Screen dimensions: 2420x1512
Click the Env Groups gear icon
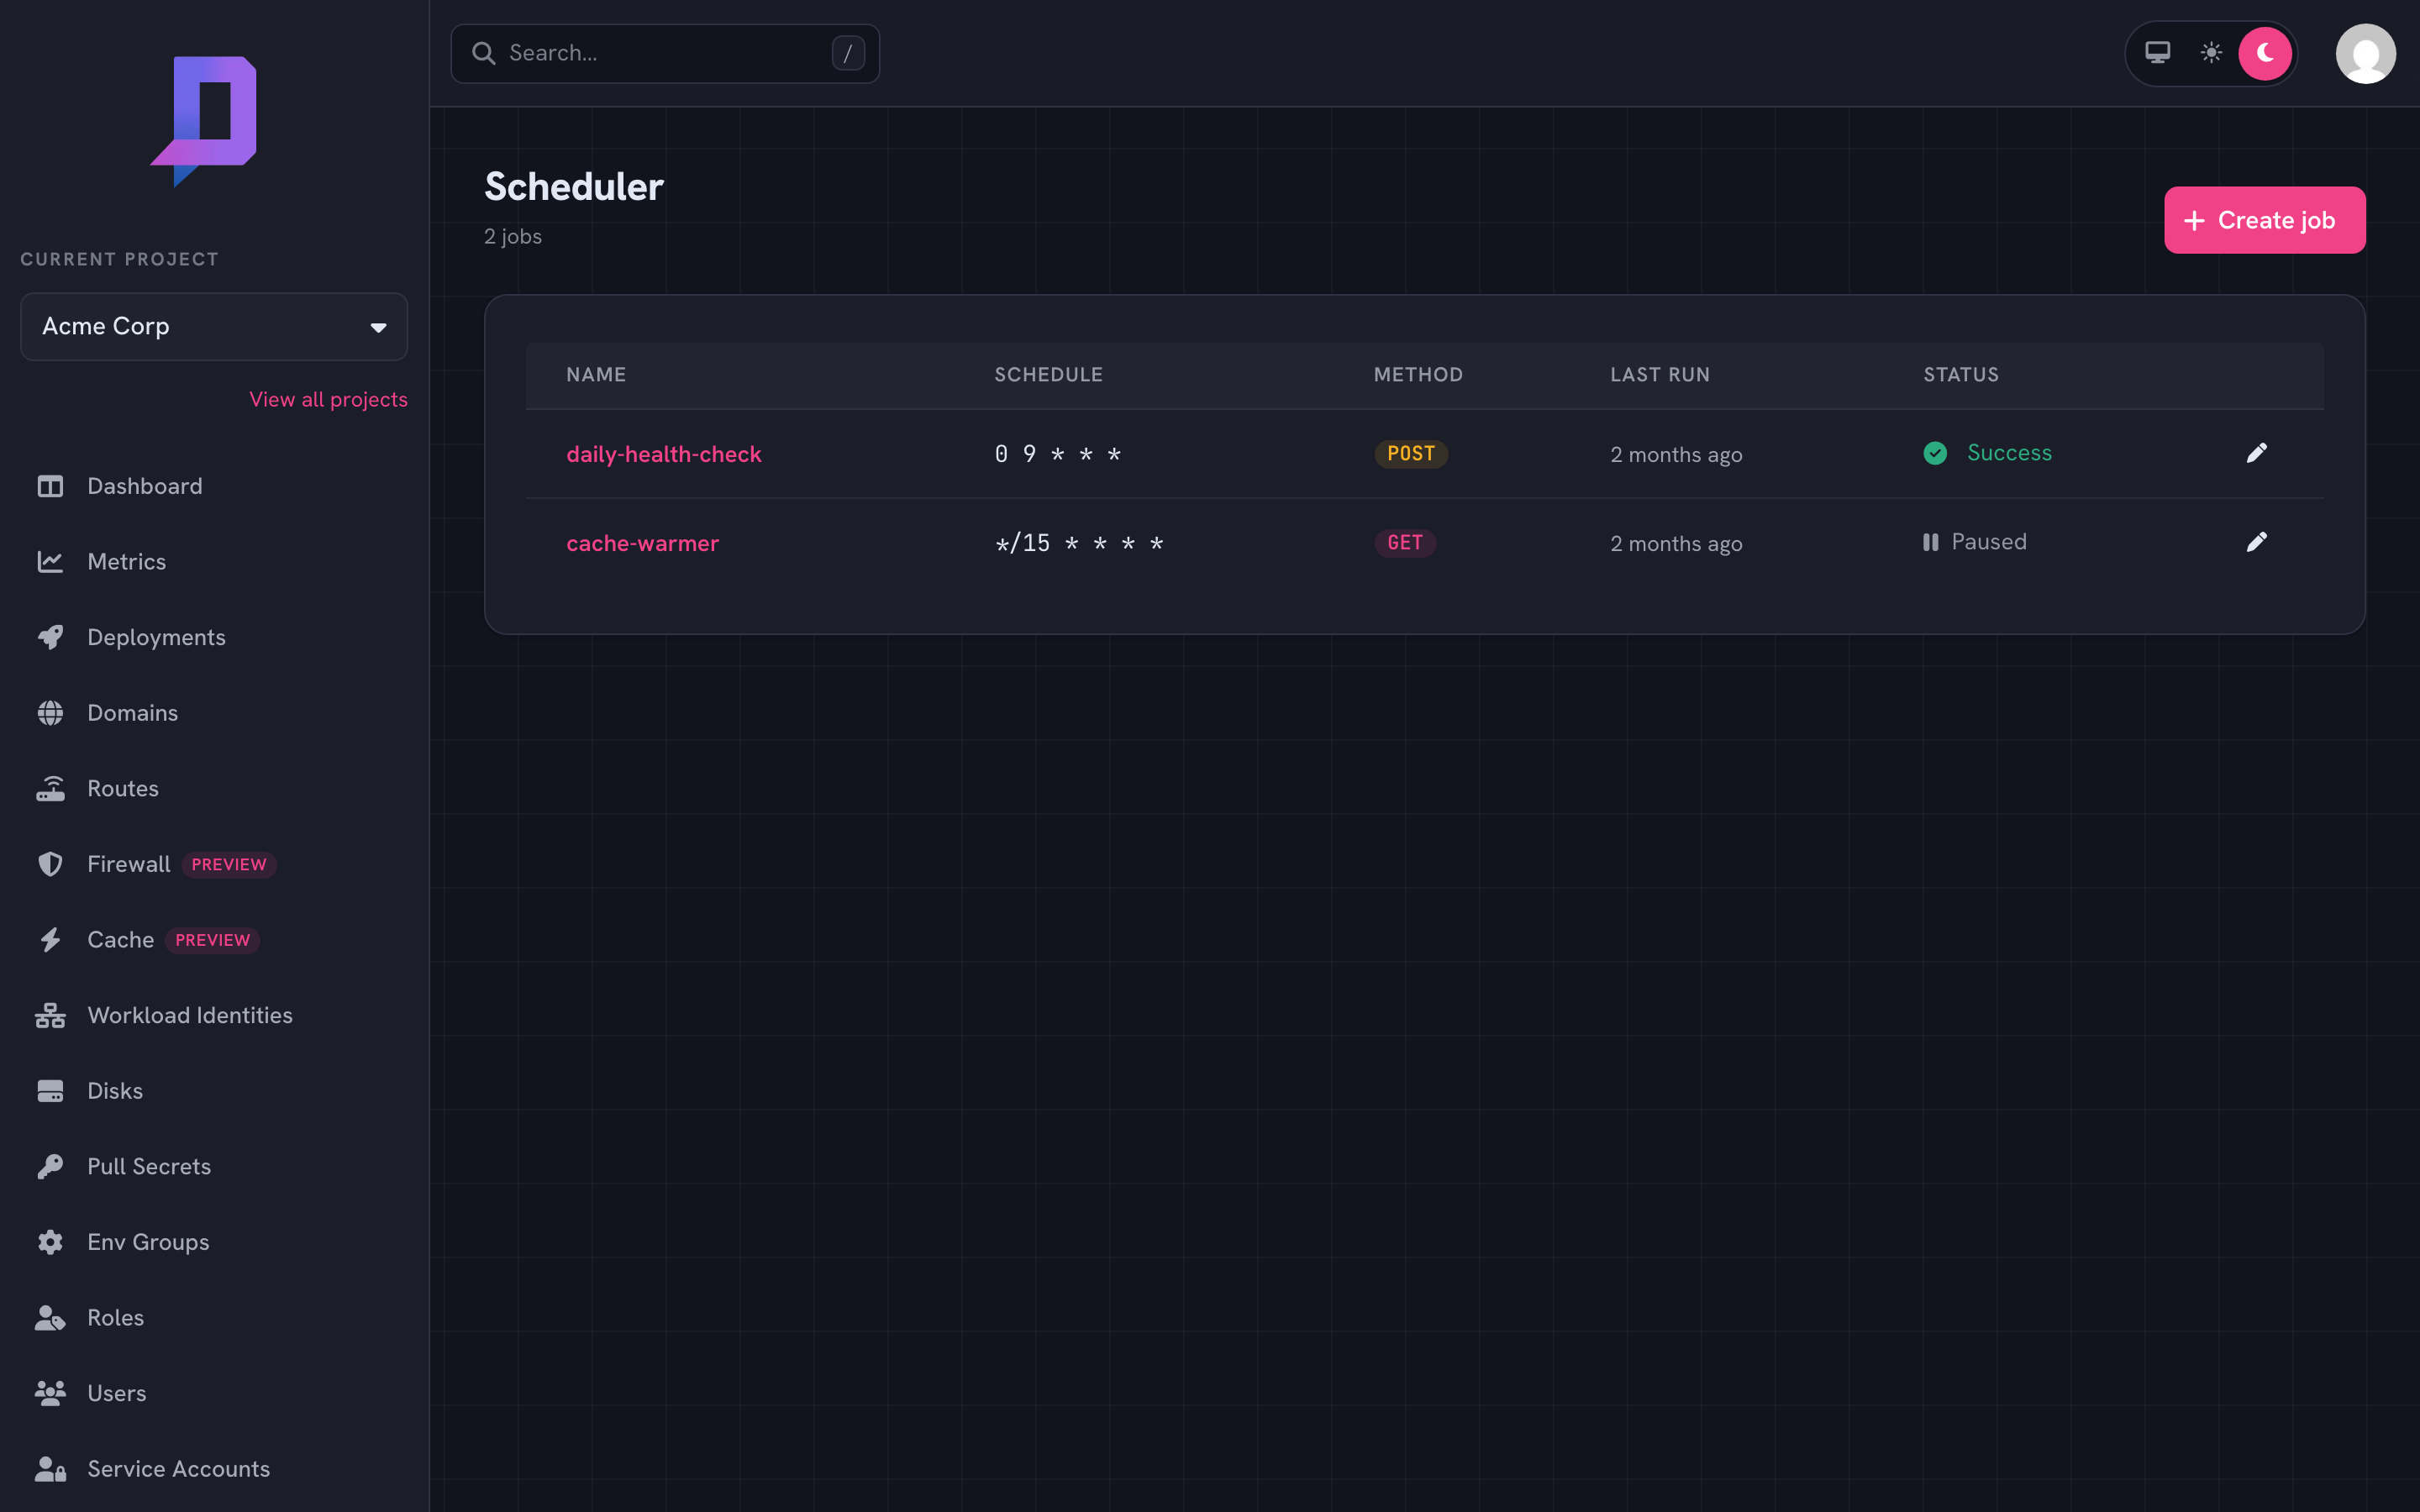[x=50, y=1242]
